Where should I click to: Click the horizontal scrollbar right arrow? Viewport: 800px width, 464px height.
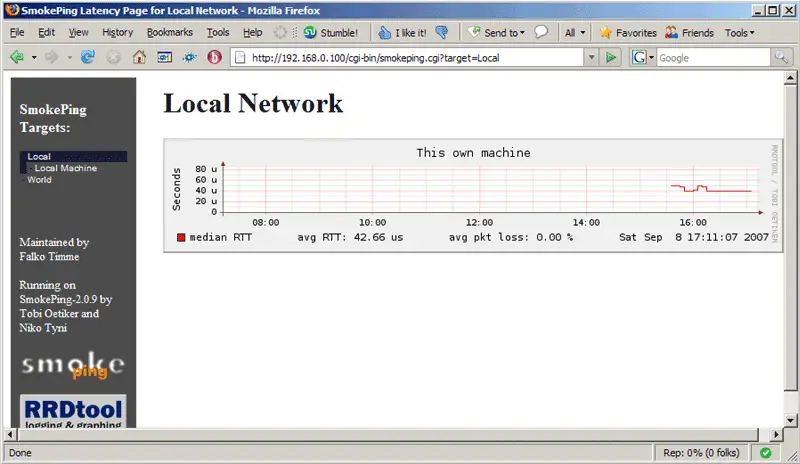click(x=776, y=434)
